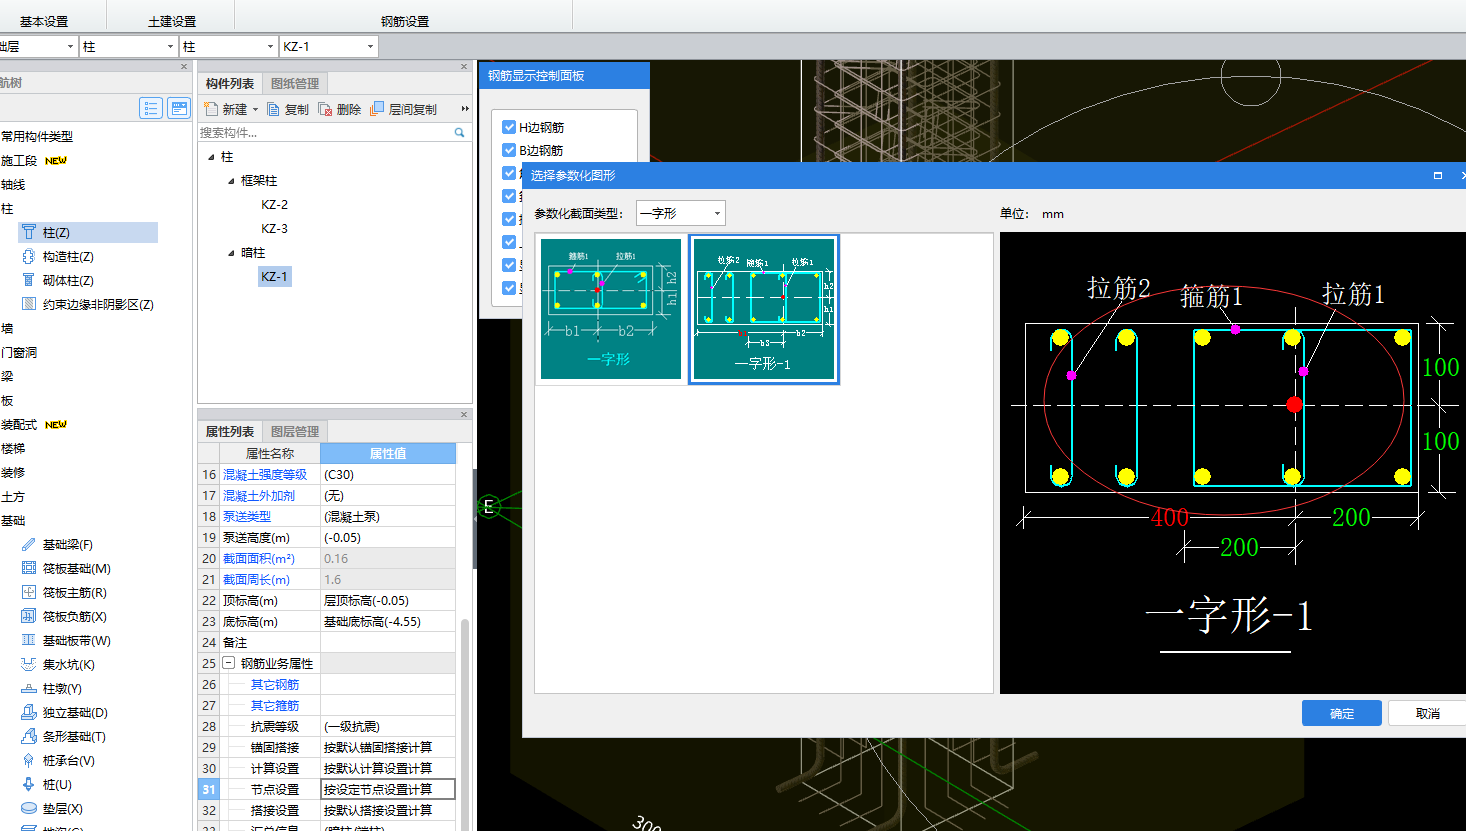Click the 确定 confirm button

[x=1342, y=713]
